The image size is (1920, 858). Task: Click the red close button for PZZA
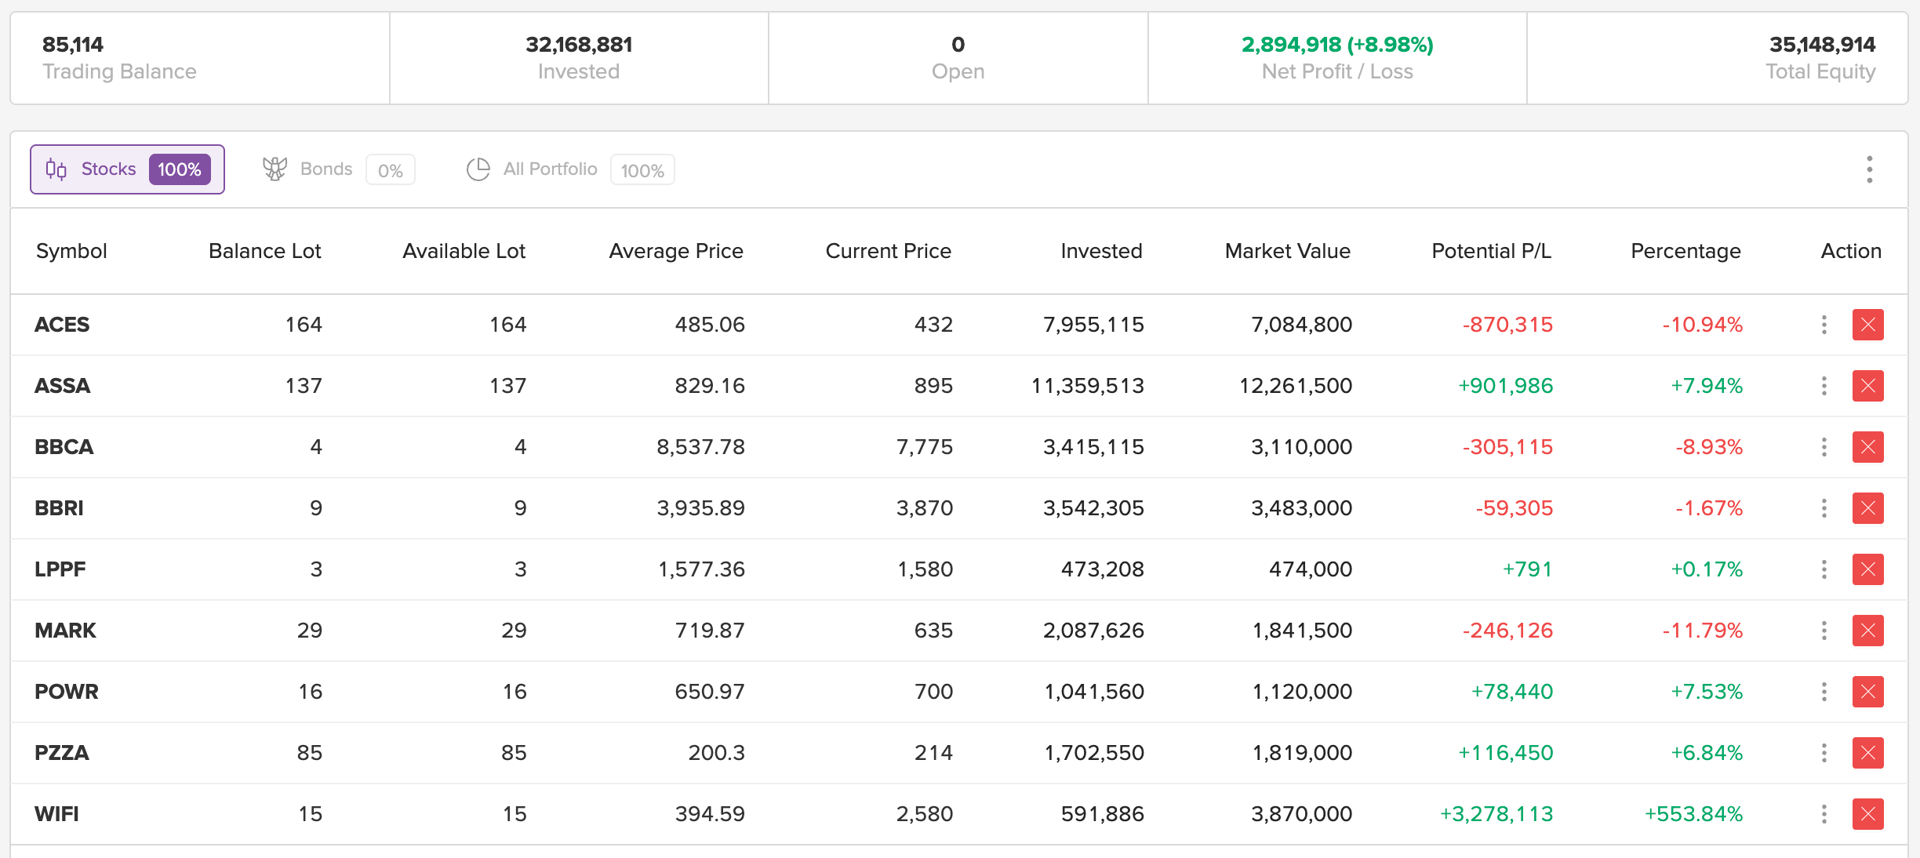pyautogui.click(x=1867, y=753)
